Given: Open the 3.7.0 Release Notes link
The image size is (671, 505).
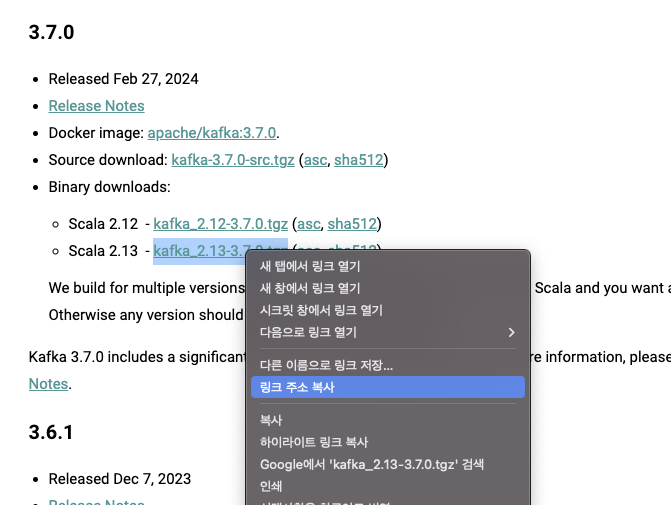Looking at the screenshot, I should [x=96, y=106].
